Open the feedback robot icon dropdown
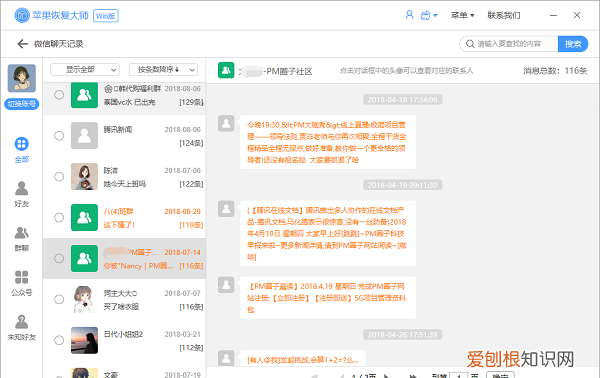This screenshot has height=378, width=600. (429, 15)
